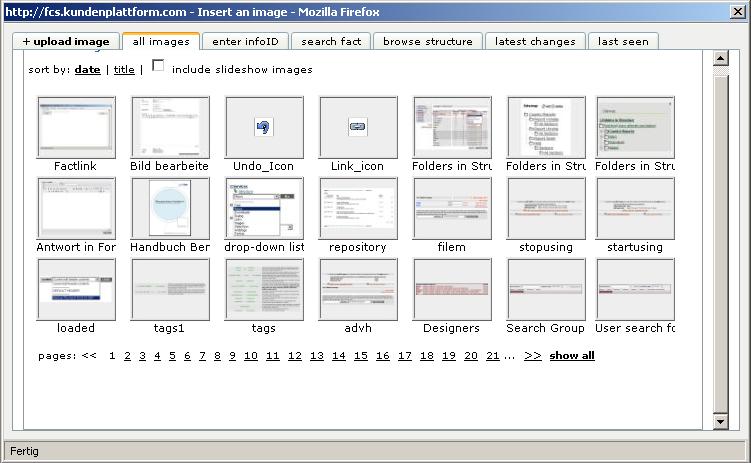Sort images by date
Screen dimensions: 751x463
tap(88, 70)
